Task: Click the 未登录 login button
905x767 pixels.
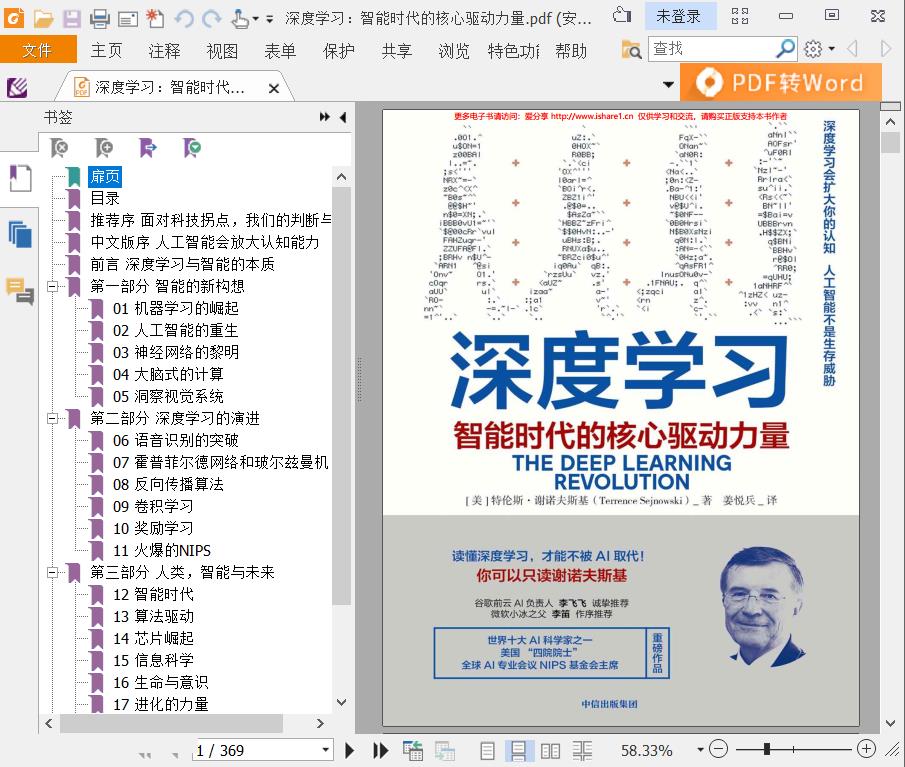Action: click(x=679, y=16)
